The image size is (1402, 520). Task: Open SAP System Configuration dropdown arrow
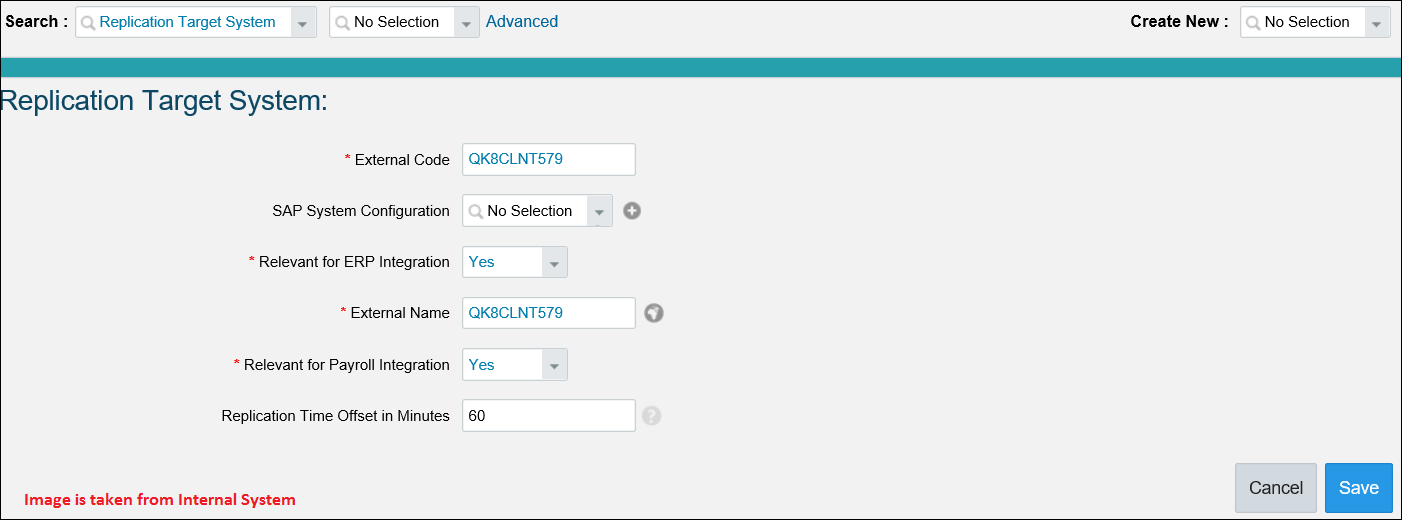(599, 211)
